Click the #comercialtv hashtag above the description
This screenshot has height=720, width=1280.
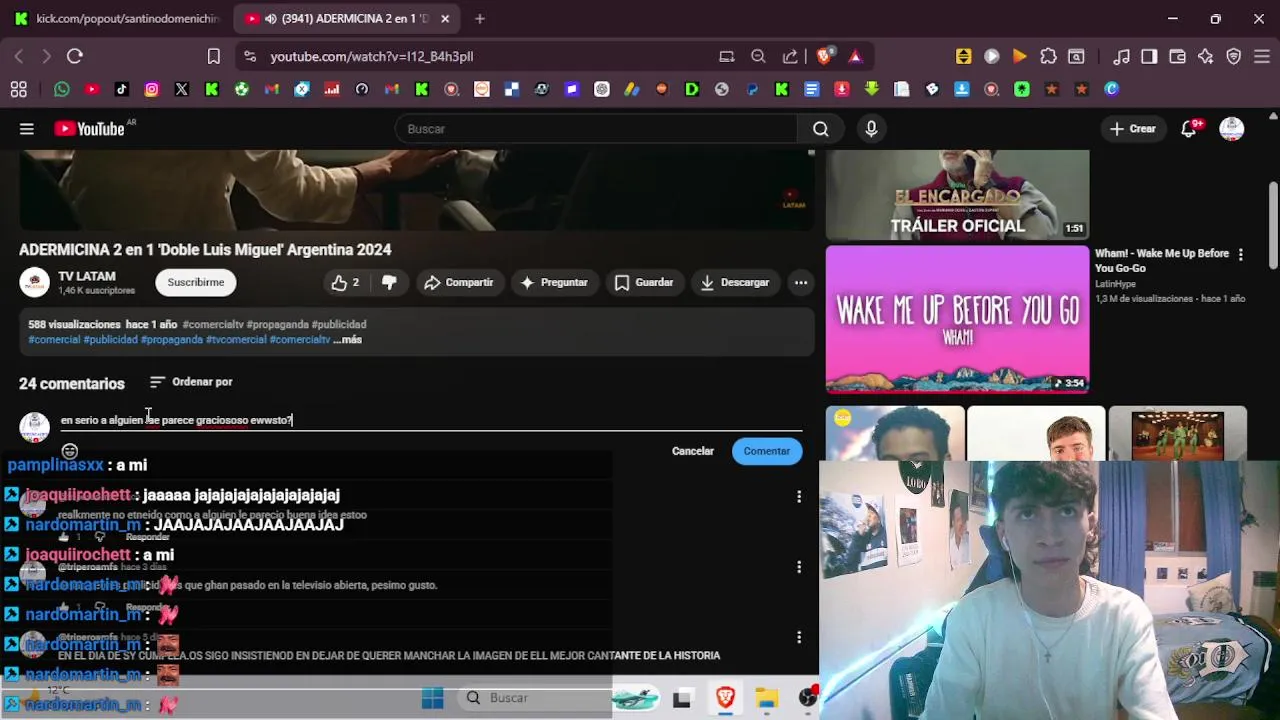(x=213, y=325)
